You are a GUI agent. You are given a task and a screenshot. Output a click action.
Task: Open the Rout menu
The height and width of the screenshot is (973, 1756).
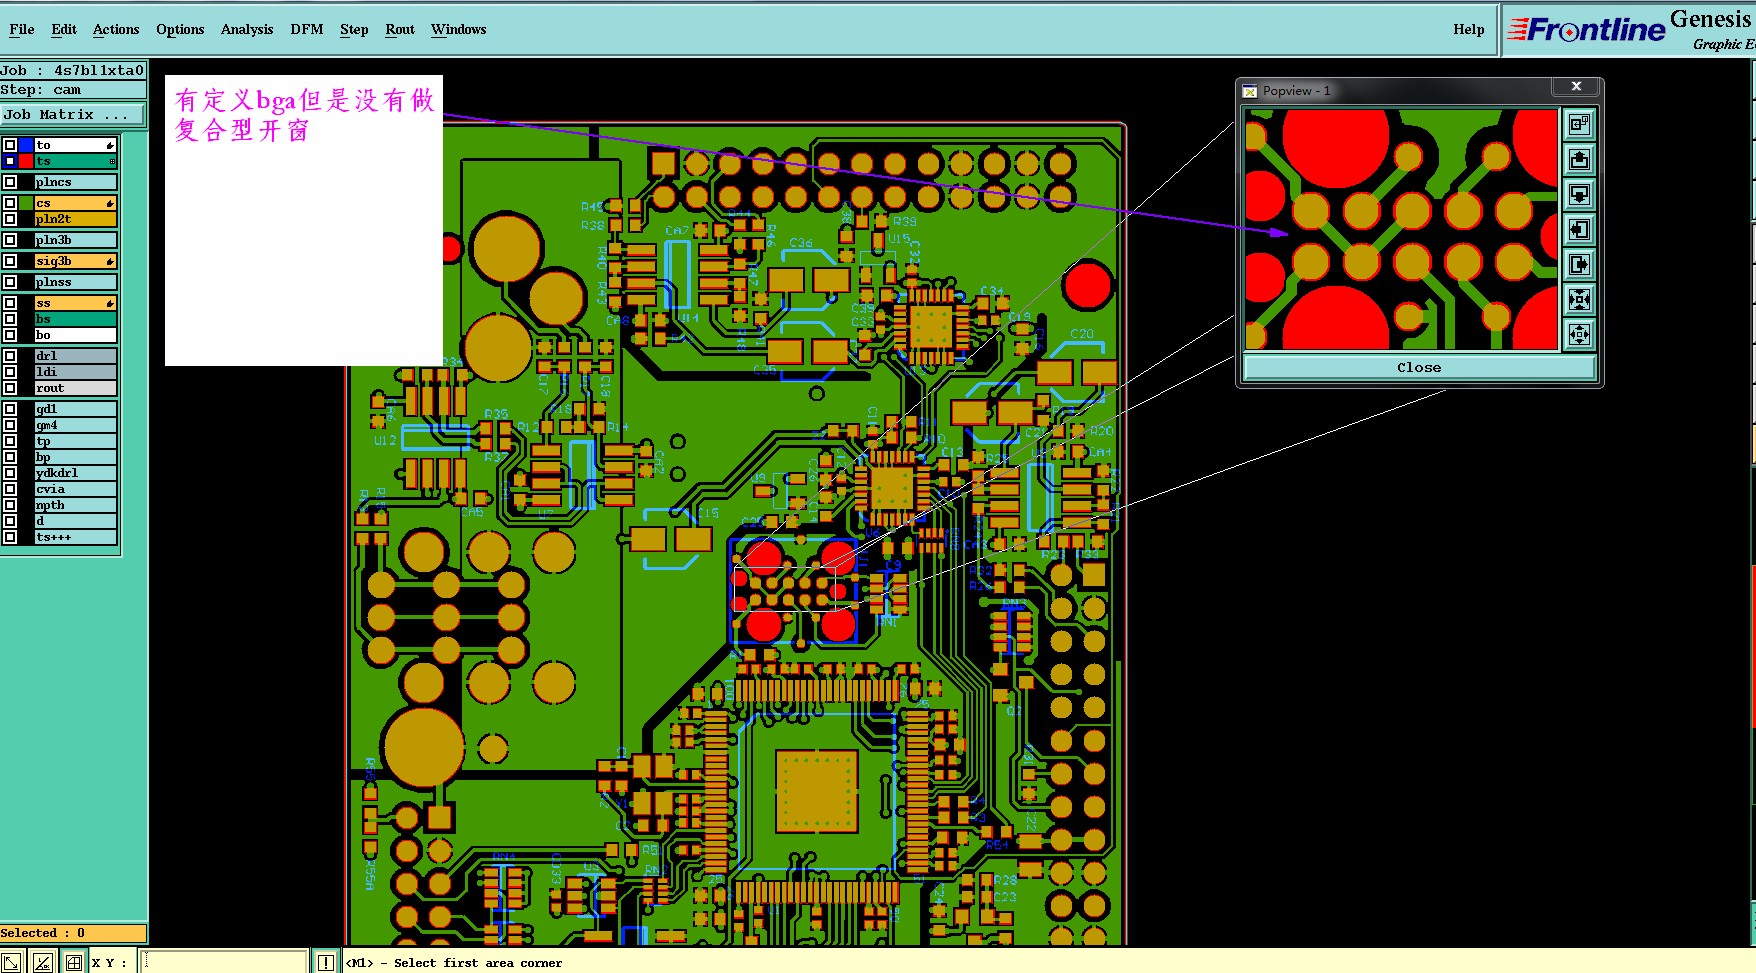pyautogui.click(x=400, y=29)
